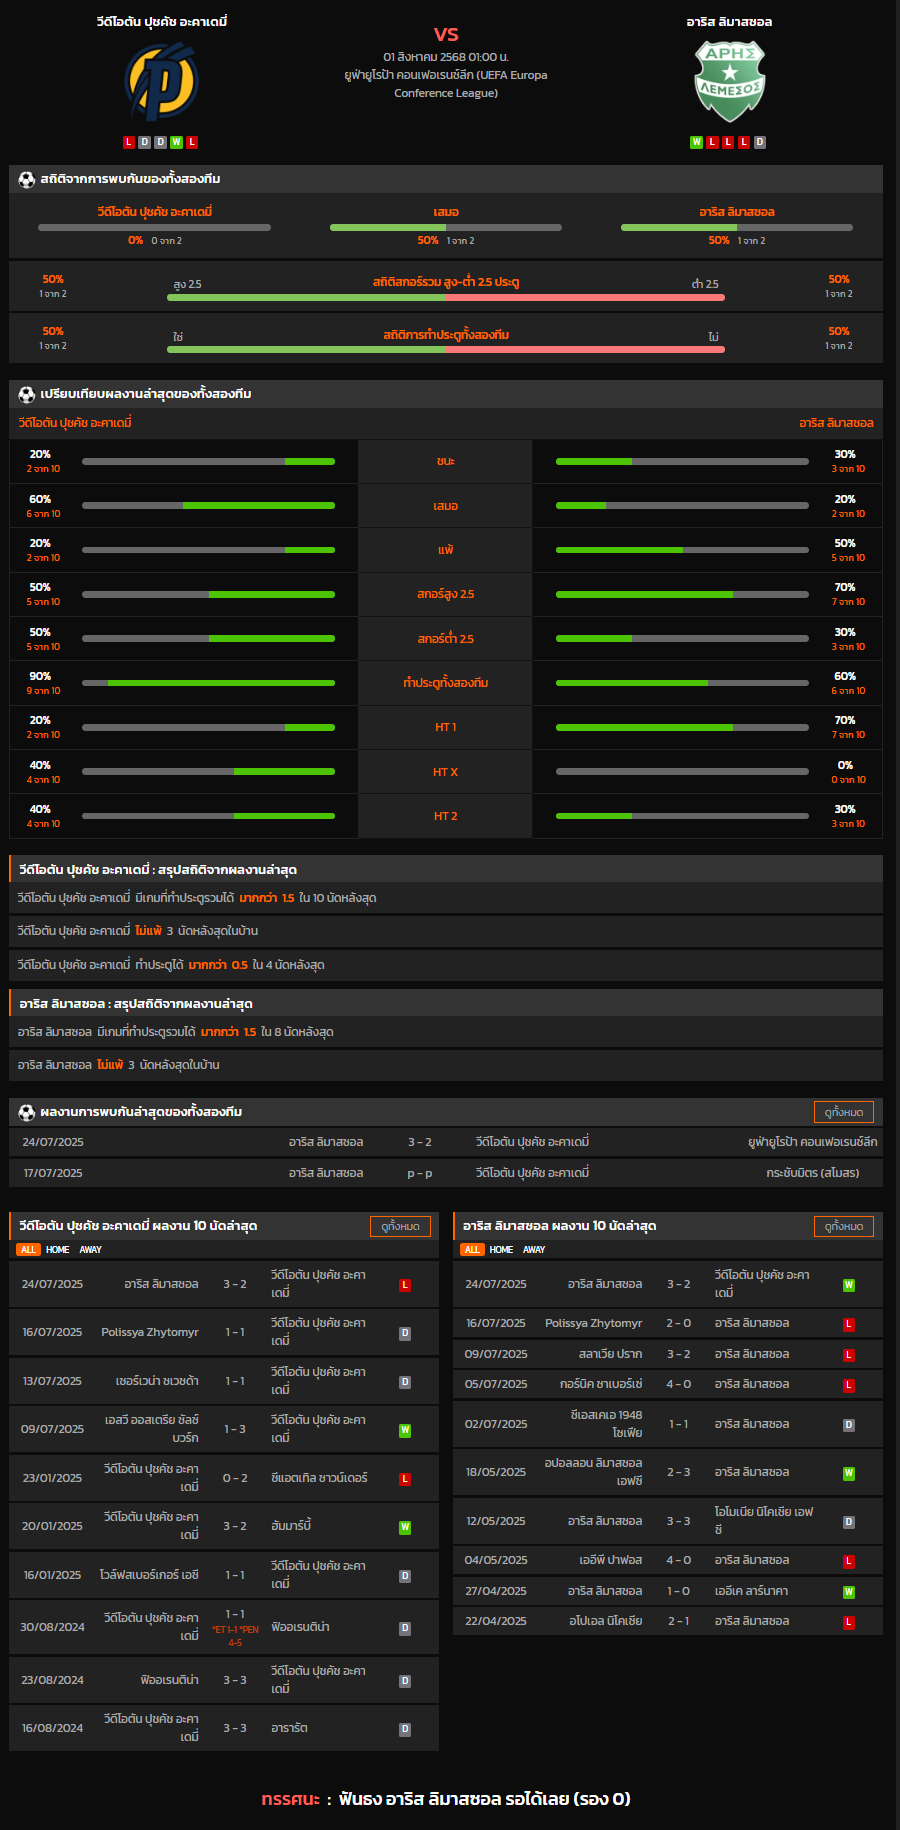Click UEFA Europa Conference League competition text
Image resolution: width=900 pixels, height=1830 pixels.
pos(446,84)
